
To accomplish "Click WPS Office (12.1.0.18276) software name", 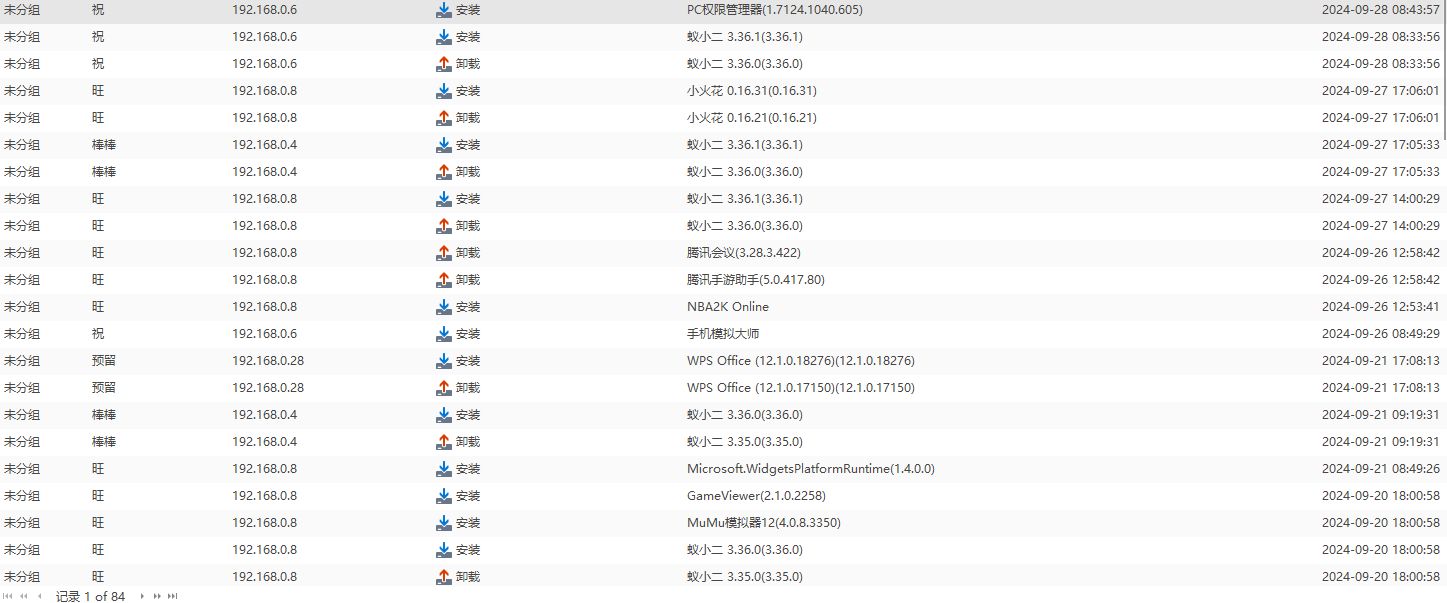I will pyautogui.click(x=801, y=361).
